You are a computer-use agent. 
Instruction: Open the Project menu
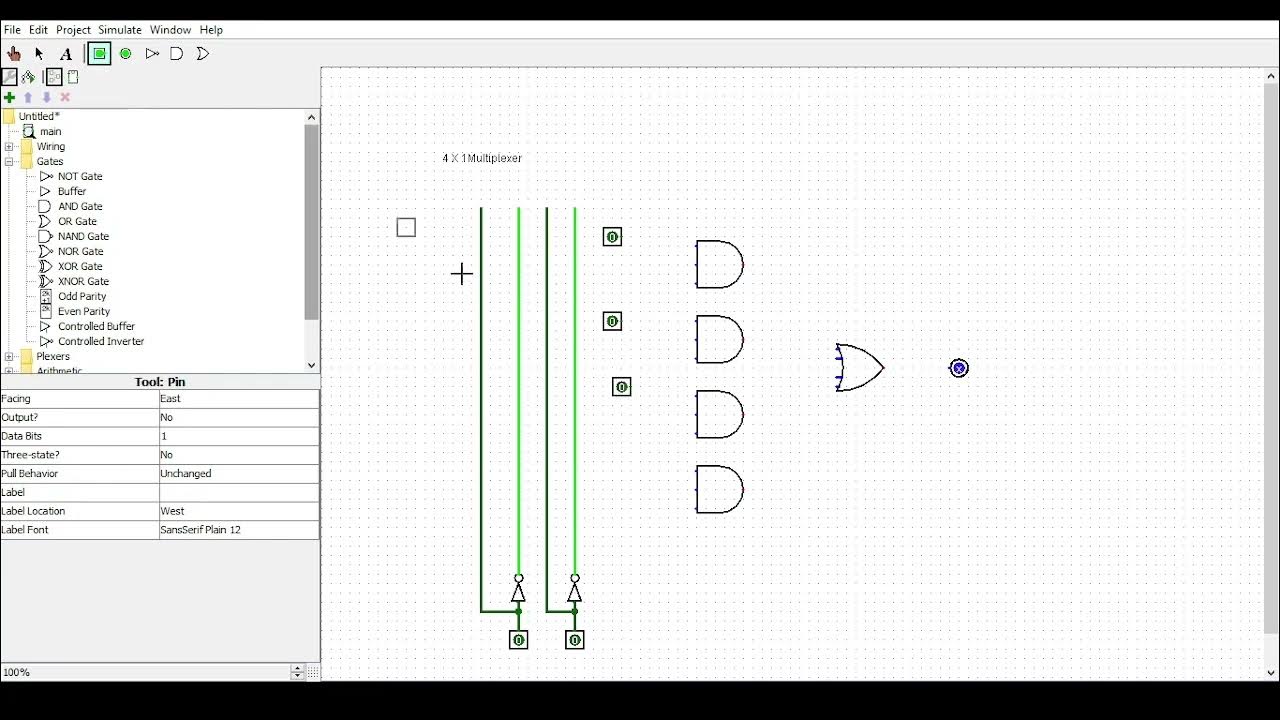[73, 30]
